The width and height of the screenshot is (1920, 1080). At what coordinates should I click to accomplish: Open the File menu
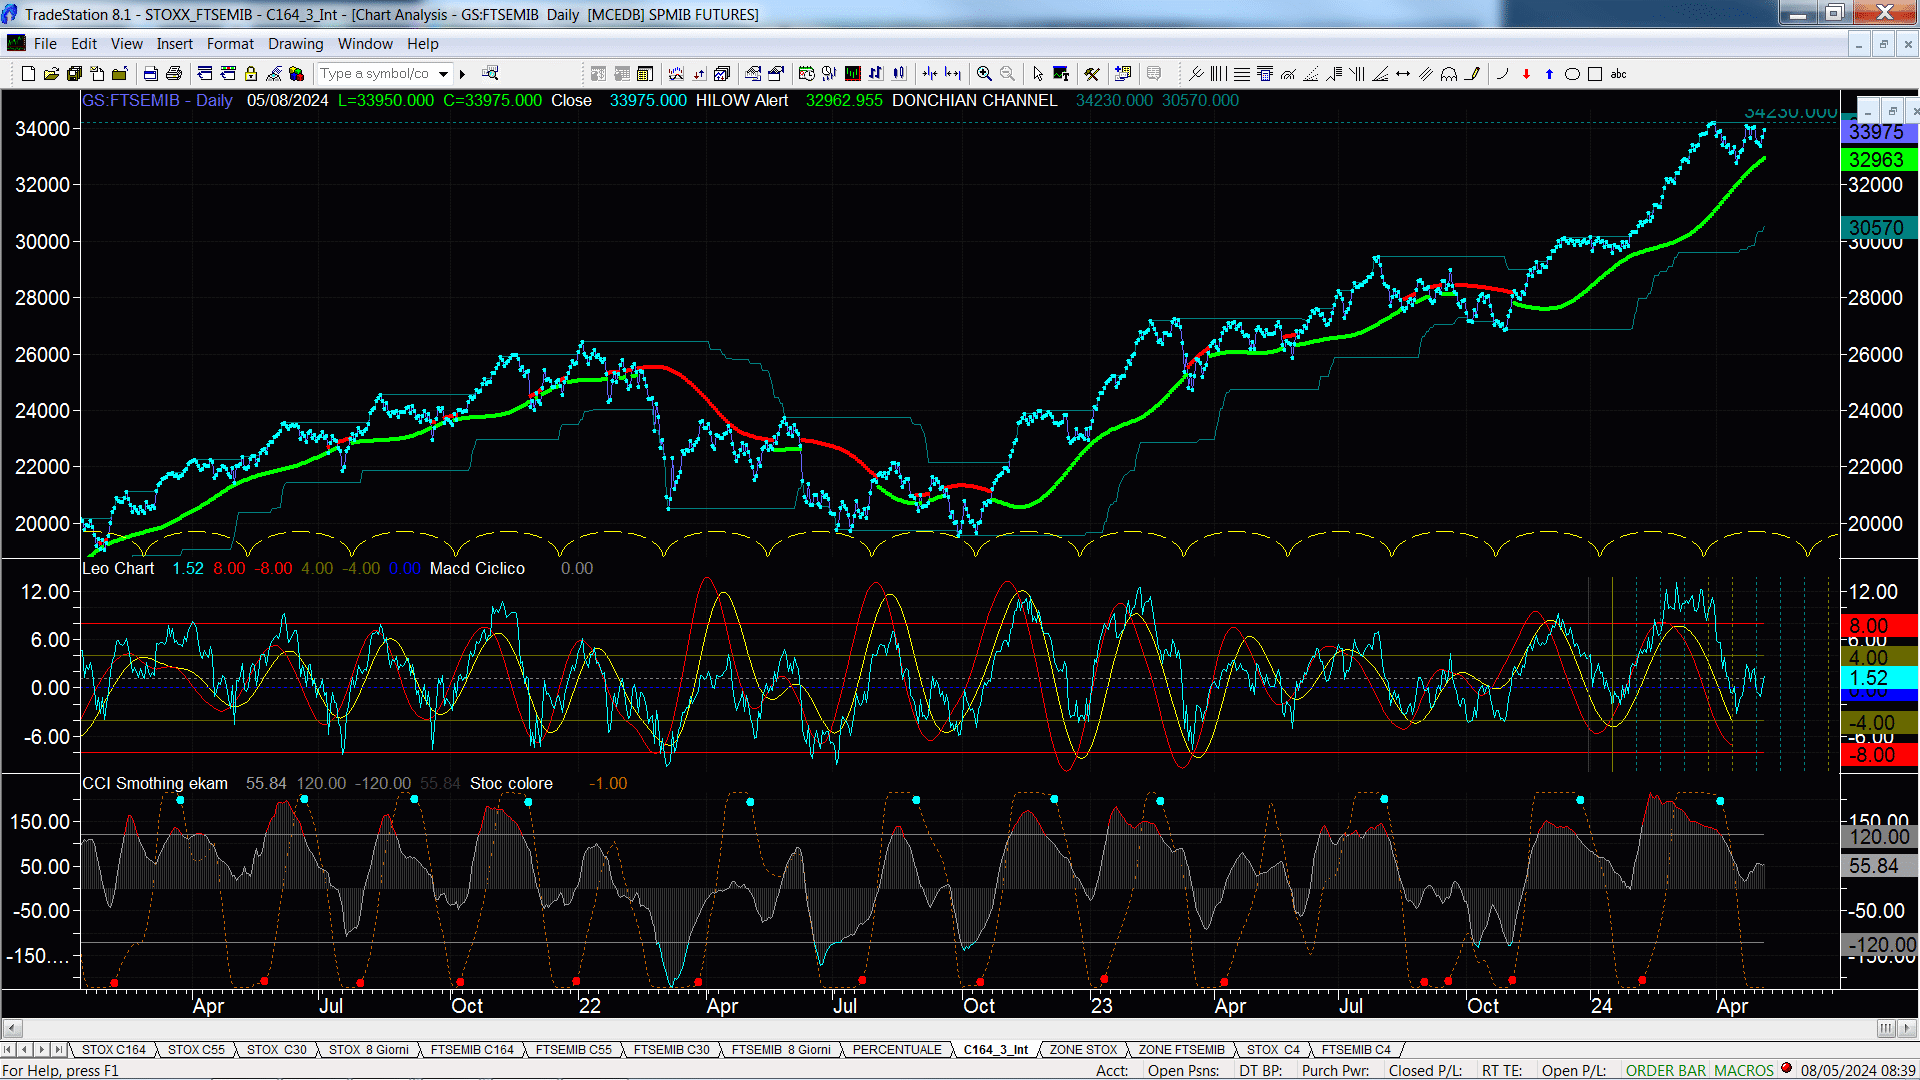45,44
